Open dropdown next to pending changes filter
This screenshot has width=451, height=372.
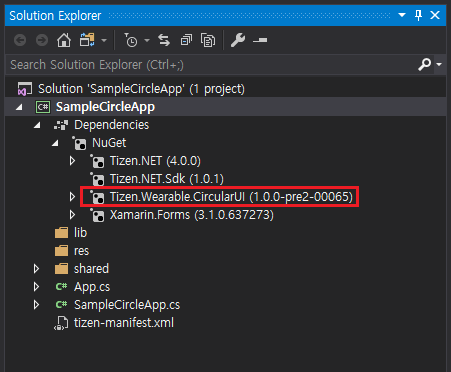[x=147, y=41]
